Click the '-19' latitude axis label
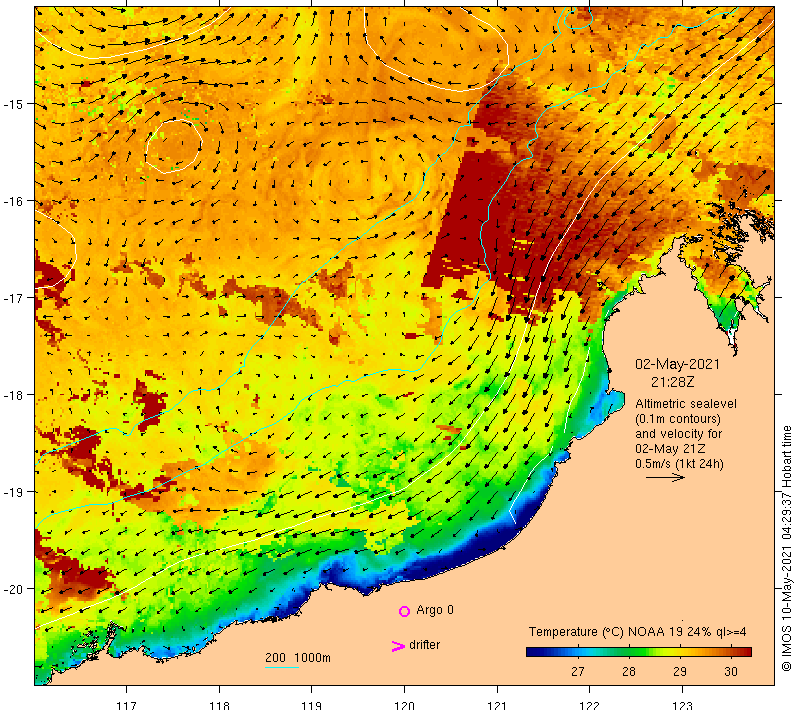The width and height of the screenshot is (800, 710). pyautogui.click(x=13, y=492)
